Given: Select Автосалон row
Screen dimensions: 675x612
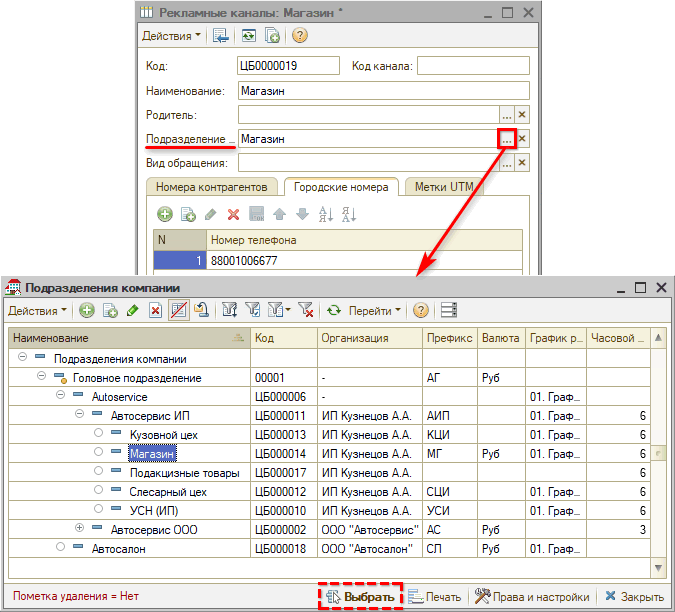Looking at the screenshot, I should coord(329,549).
